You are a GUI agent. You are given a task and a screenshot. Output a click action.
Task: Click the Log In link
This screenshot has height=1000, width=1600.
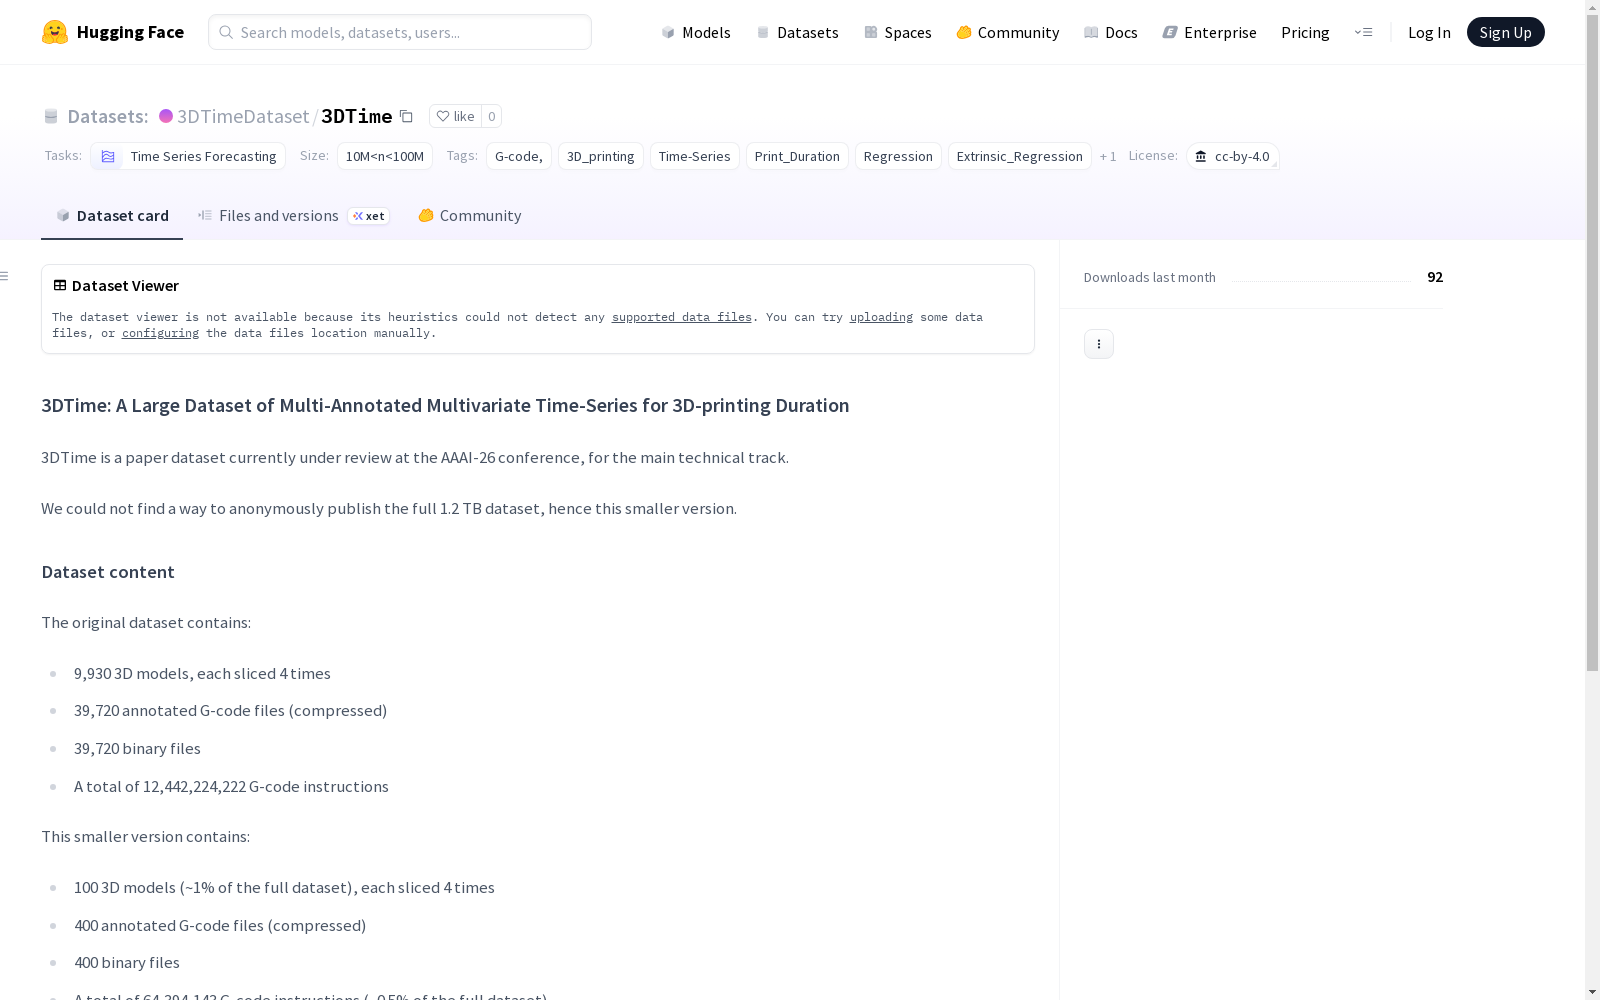[x=1429, y=32]
